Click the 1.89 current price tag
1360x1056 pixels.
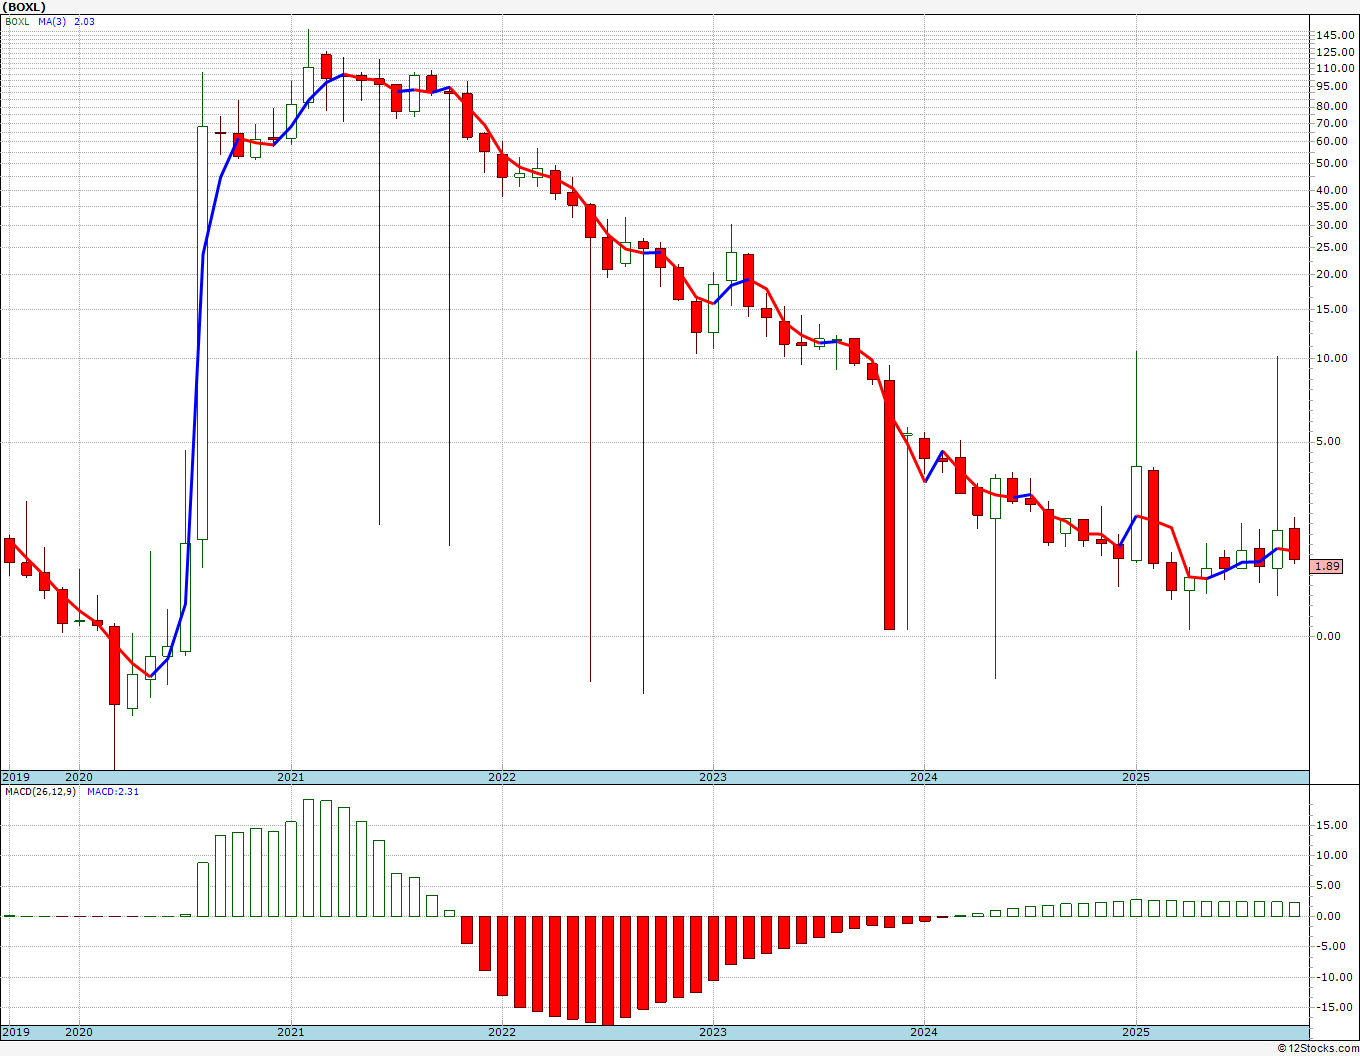pos(1327,566)
